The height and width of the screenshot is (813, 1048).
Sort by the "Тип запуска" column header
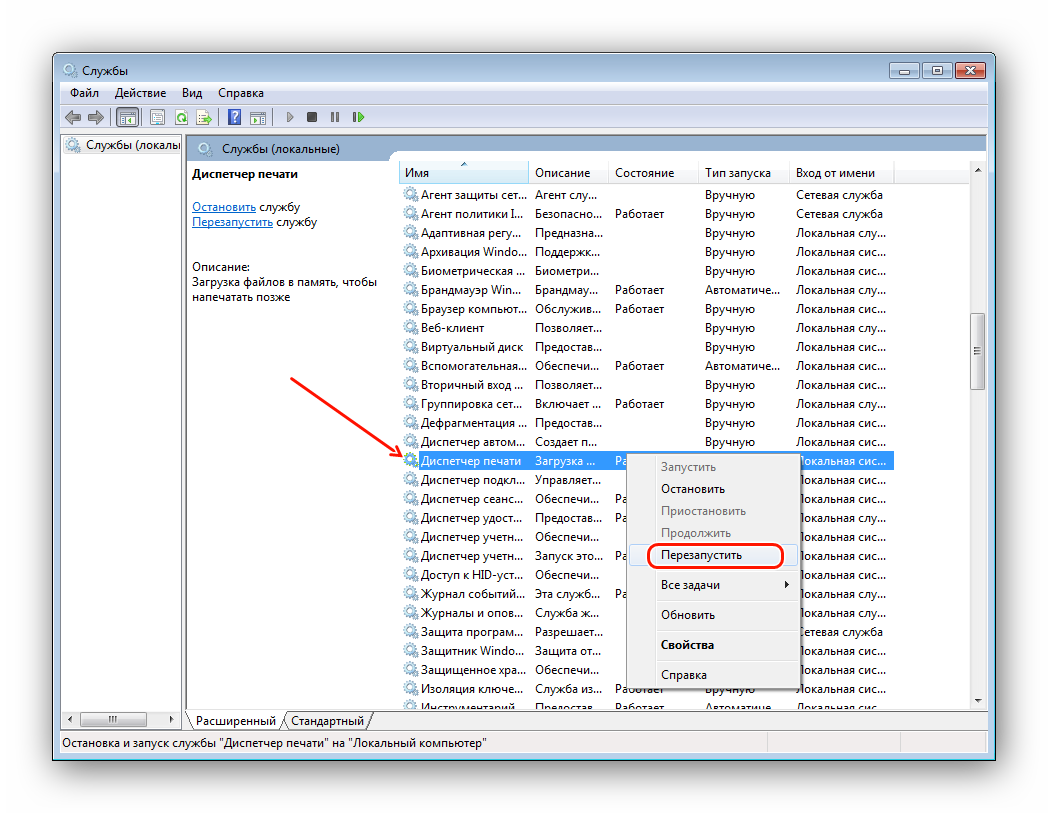[741, 173]
